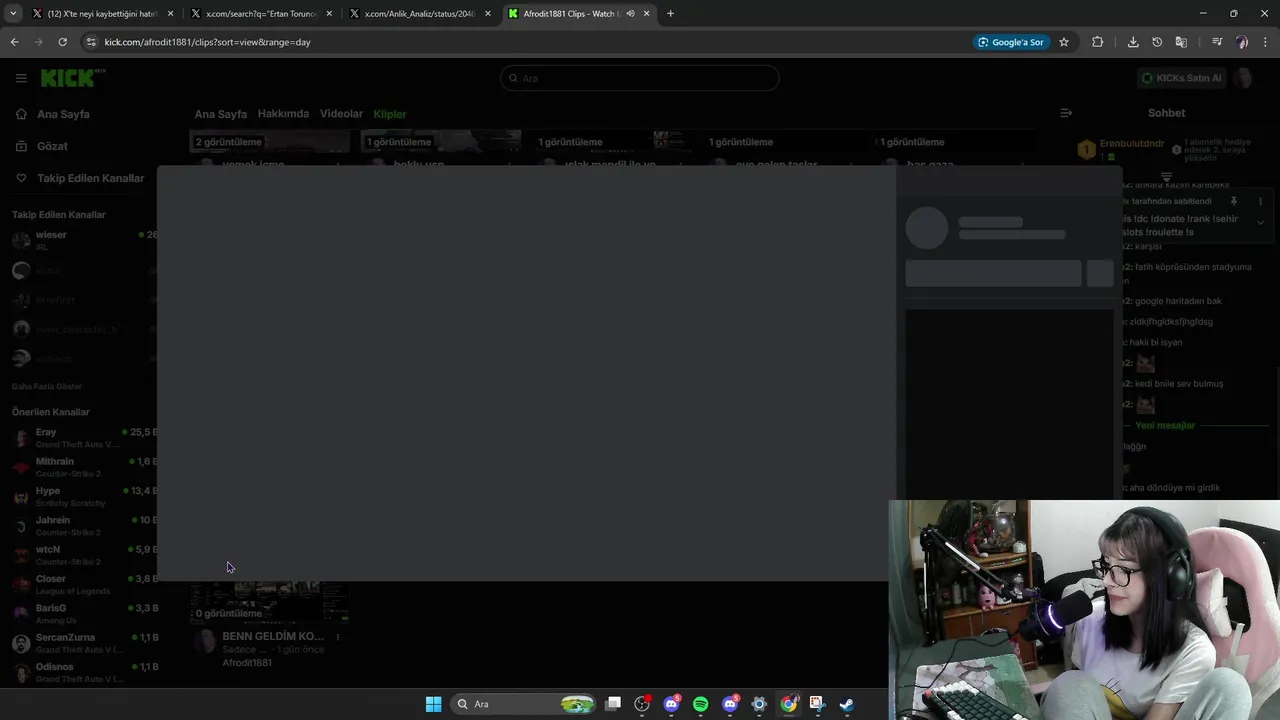Bookmark this page with the star

point(1064,42)
